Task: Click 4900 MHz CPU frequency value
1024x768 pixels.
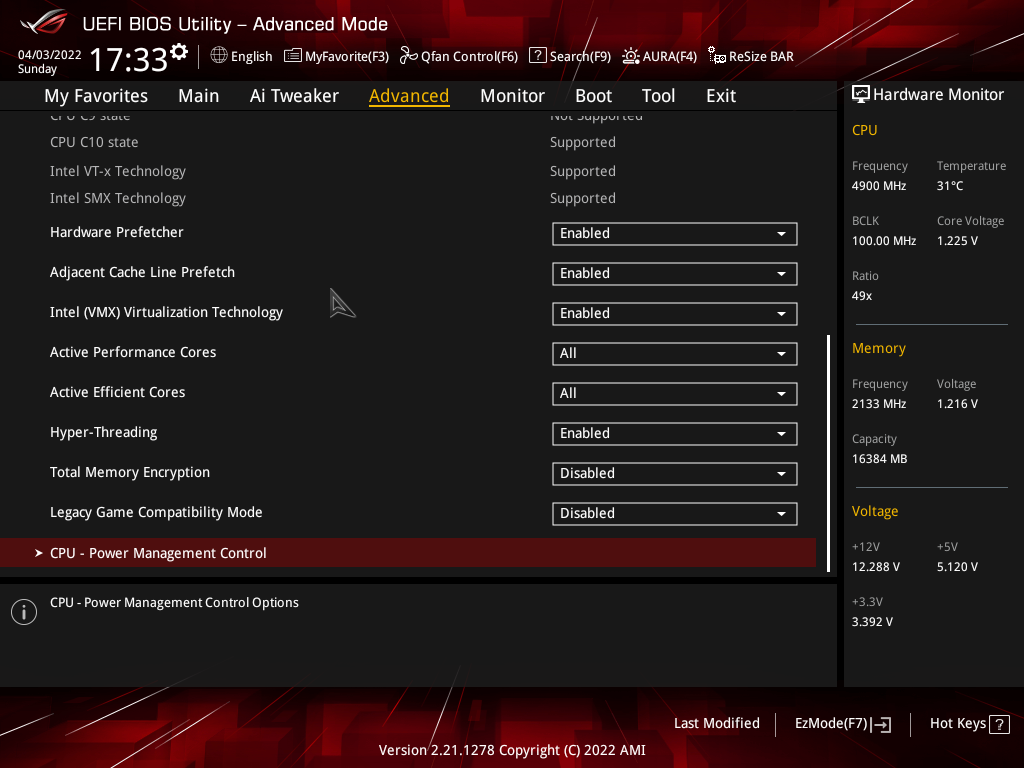Action: [x=879, y=186]
